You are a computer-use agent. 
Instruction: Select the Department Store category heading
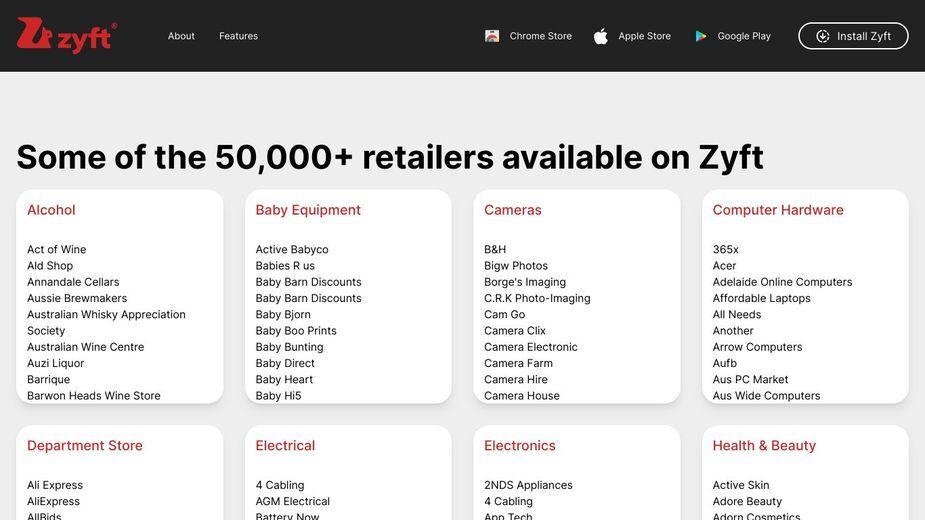click(85, 446)
